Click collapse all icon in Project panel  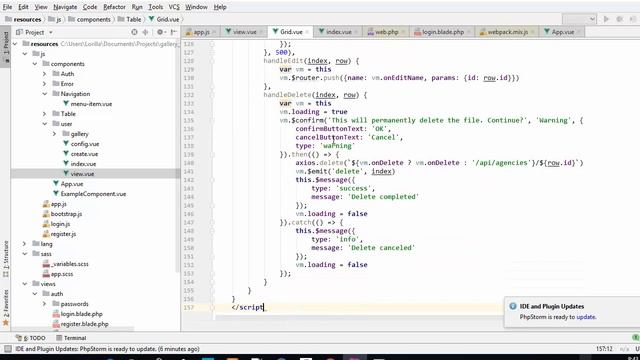point(145,32)
